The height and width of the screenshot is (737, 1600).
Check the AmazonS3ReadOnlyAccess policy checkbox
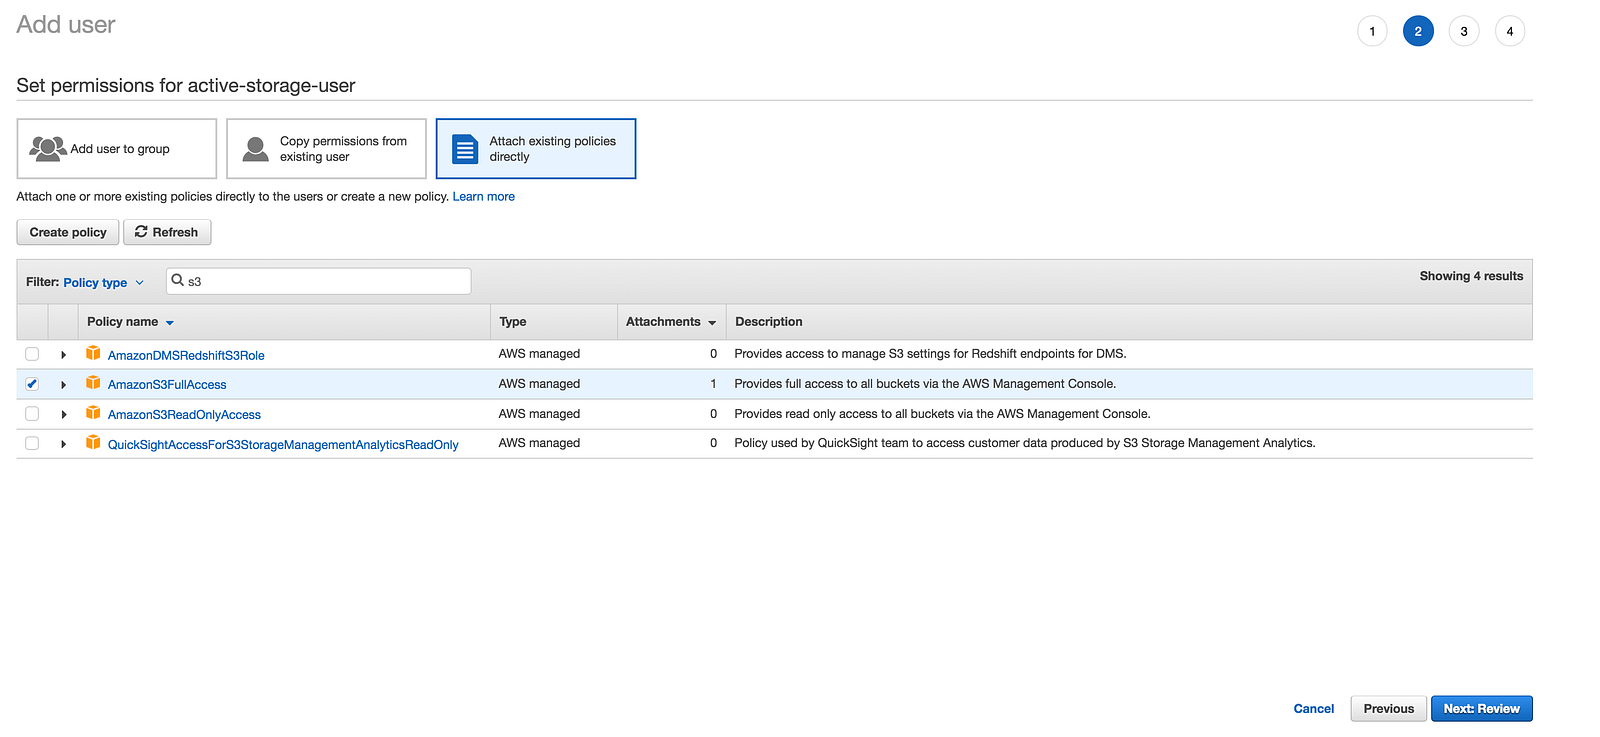point(32,414)
